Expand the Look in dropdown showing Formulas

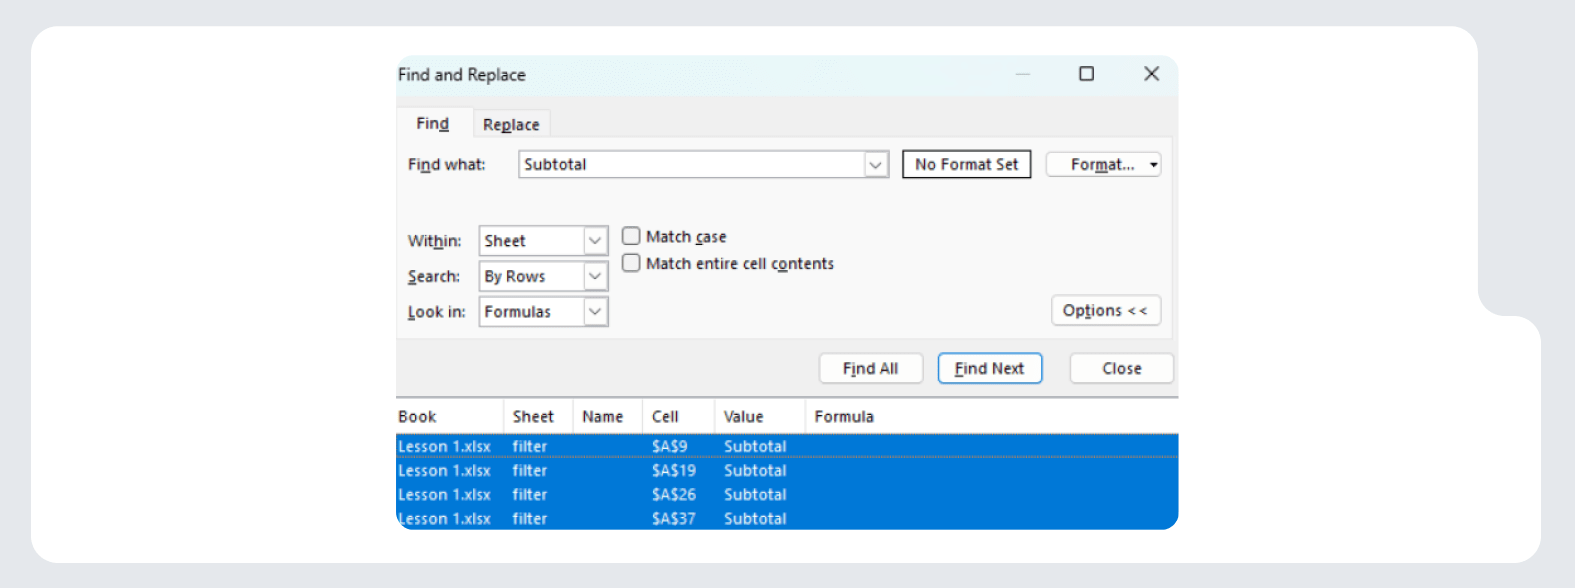[595, 312]
